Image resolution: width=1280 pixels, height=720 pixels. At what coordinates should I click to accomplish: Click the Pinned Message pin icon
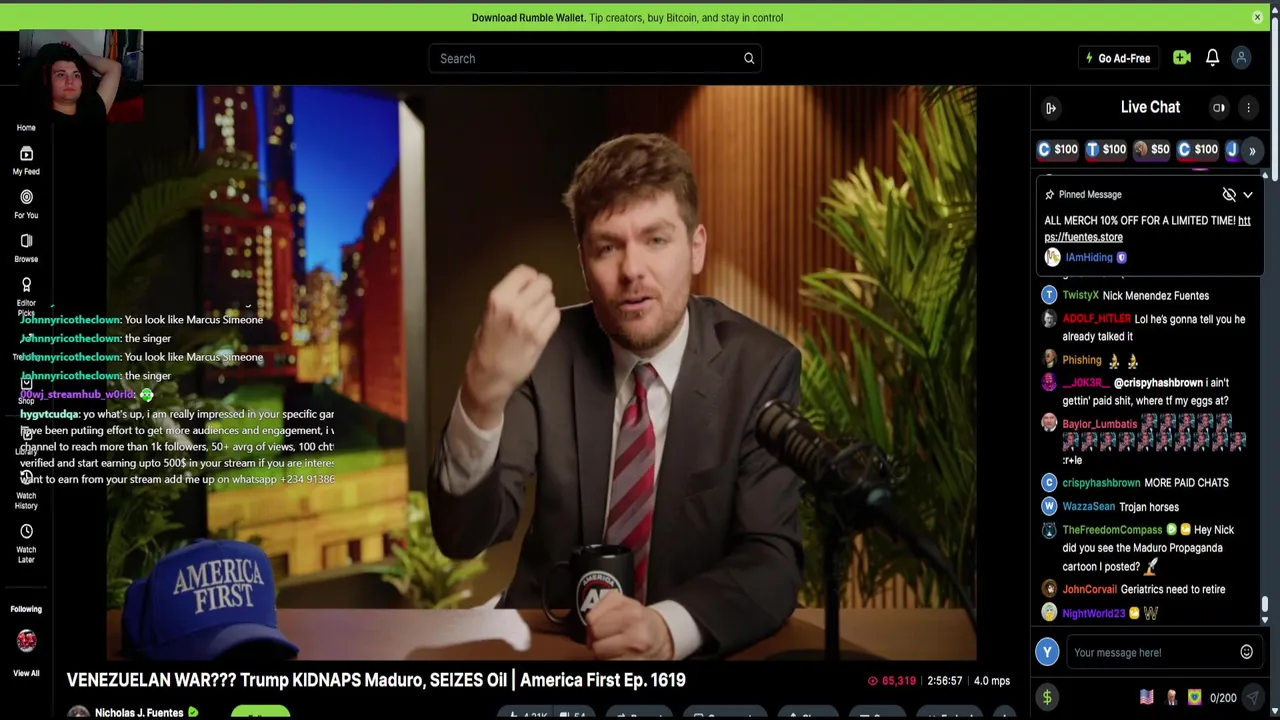click(1049, 194)
